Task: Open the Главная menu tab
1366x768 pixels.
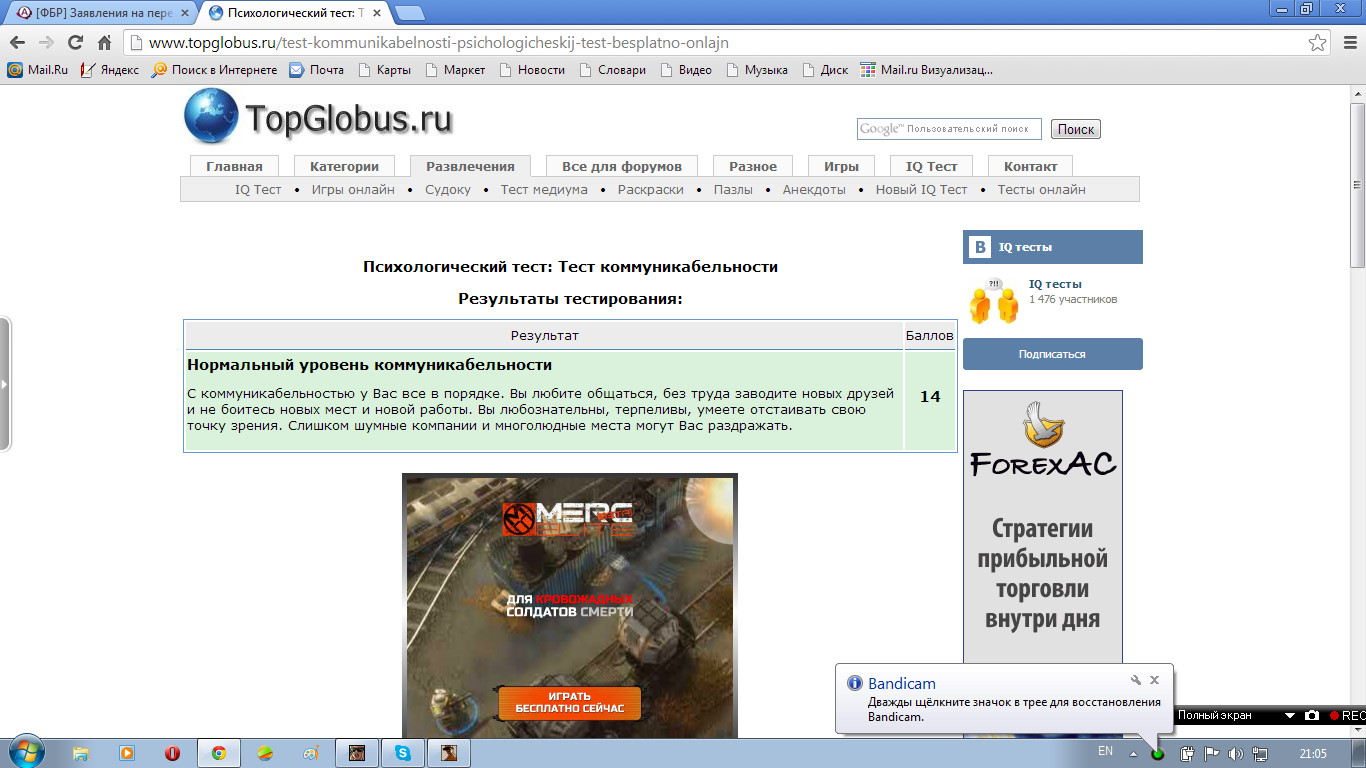Action: [235, 166]
